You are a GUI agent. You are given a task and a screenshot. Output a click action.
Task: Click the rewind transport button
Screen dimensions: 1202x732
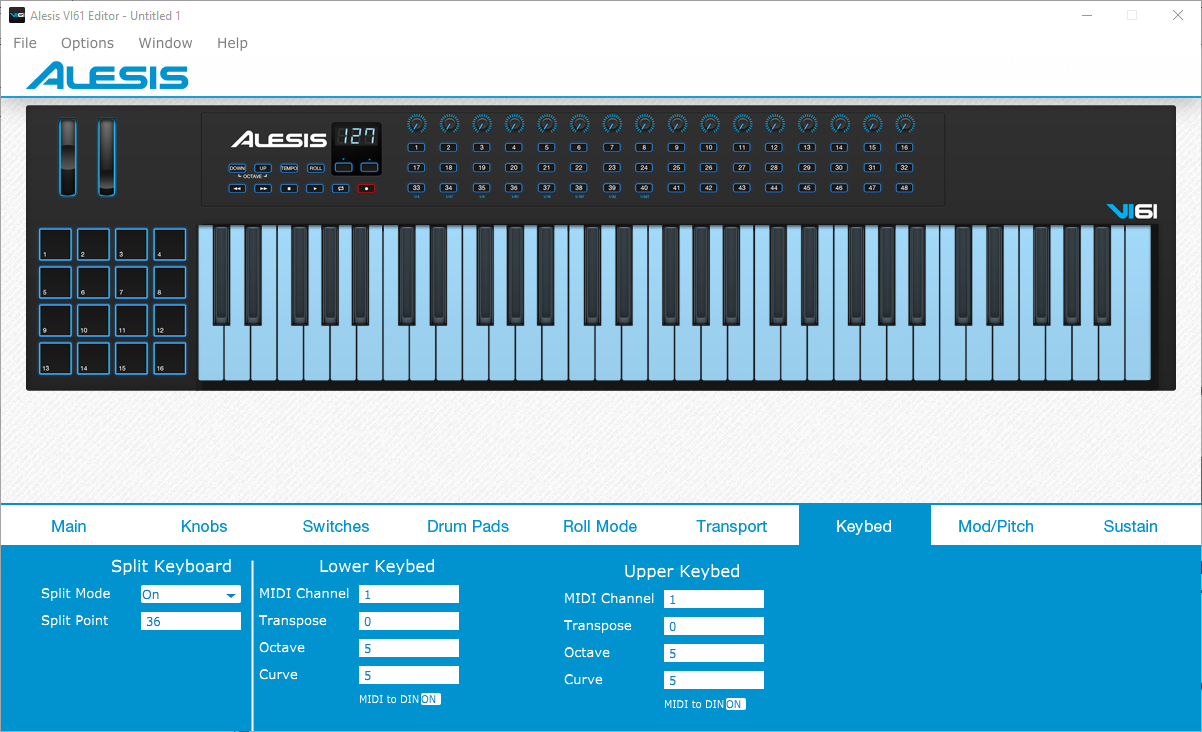point(237,188)
